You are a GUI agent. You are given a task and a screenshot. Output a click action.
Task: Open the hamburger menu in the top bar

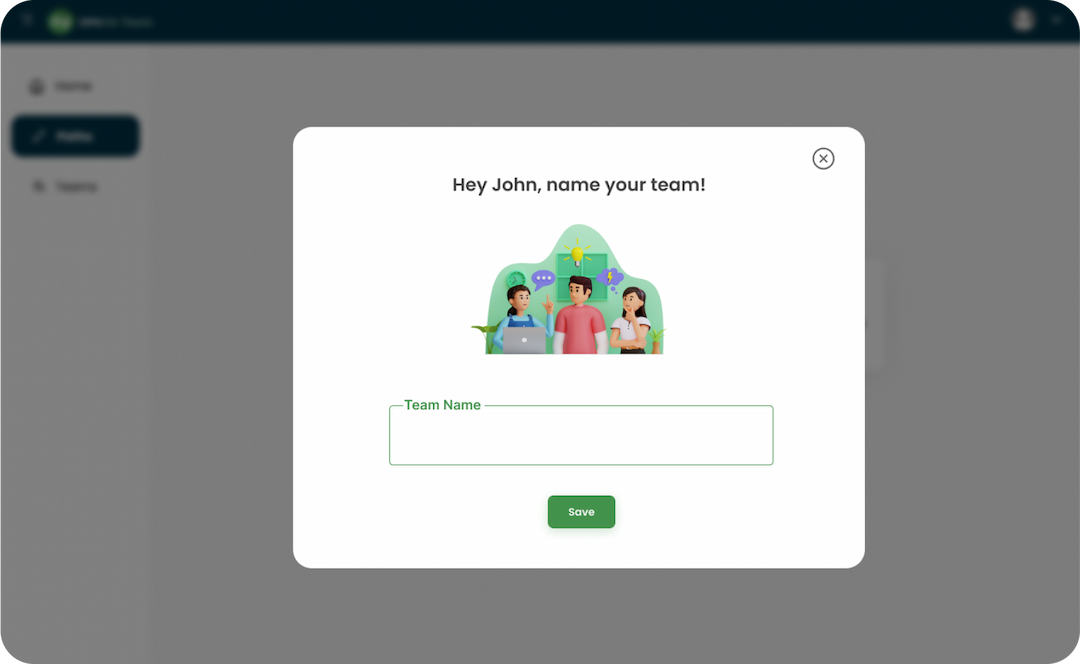coord(26,20)
